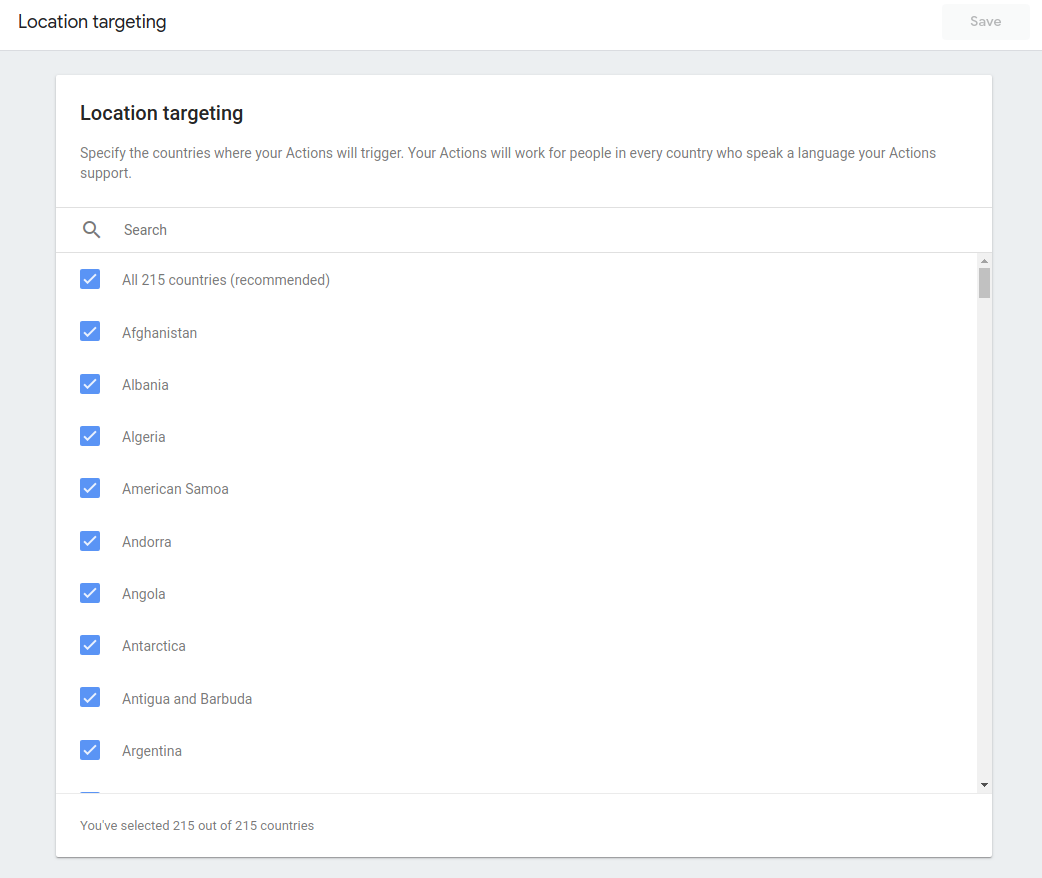
Task: Deselect the Andorra checkbox
Action: [90, 541]
